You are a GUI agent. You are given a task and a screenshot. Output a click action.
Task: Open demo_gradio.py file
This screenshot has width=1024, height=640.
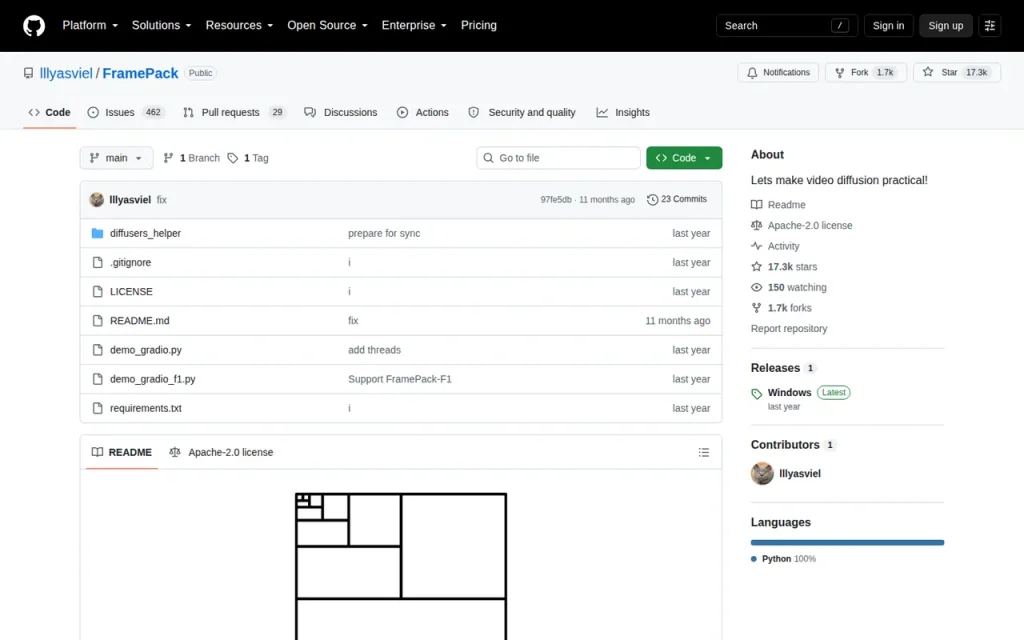tap(146, 350)
